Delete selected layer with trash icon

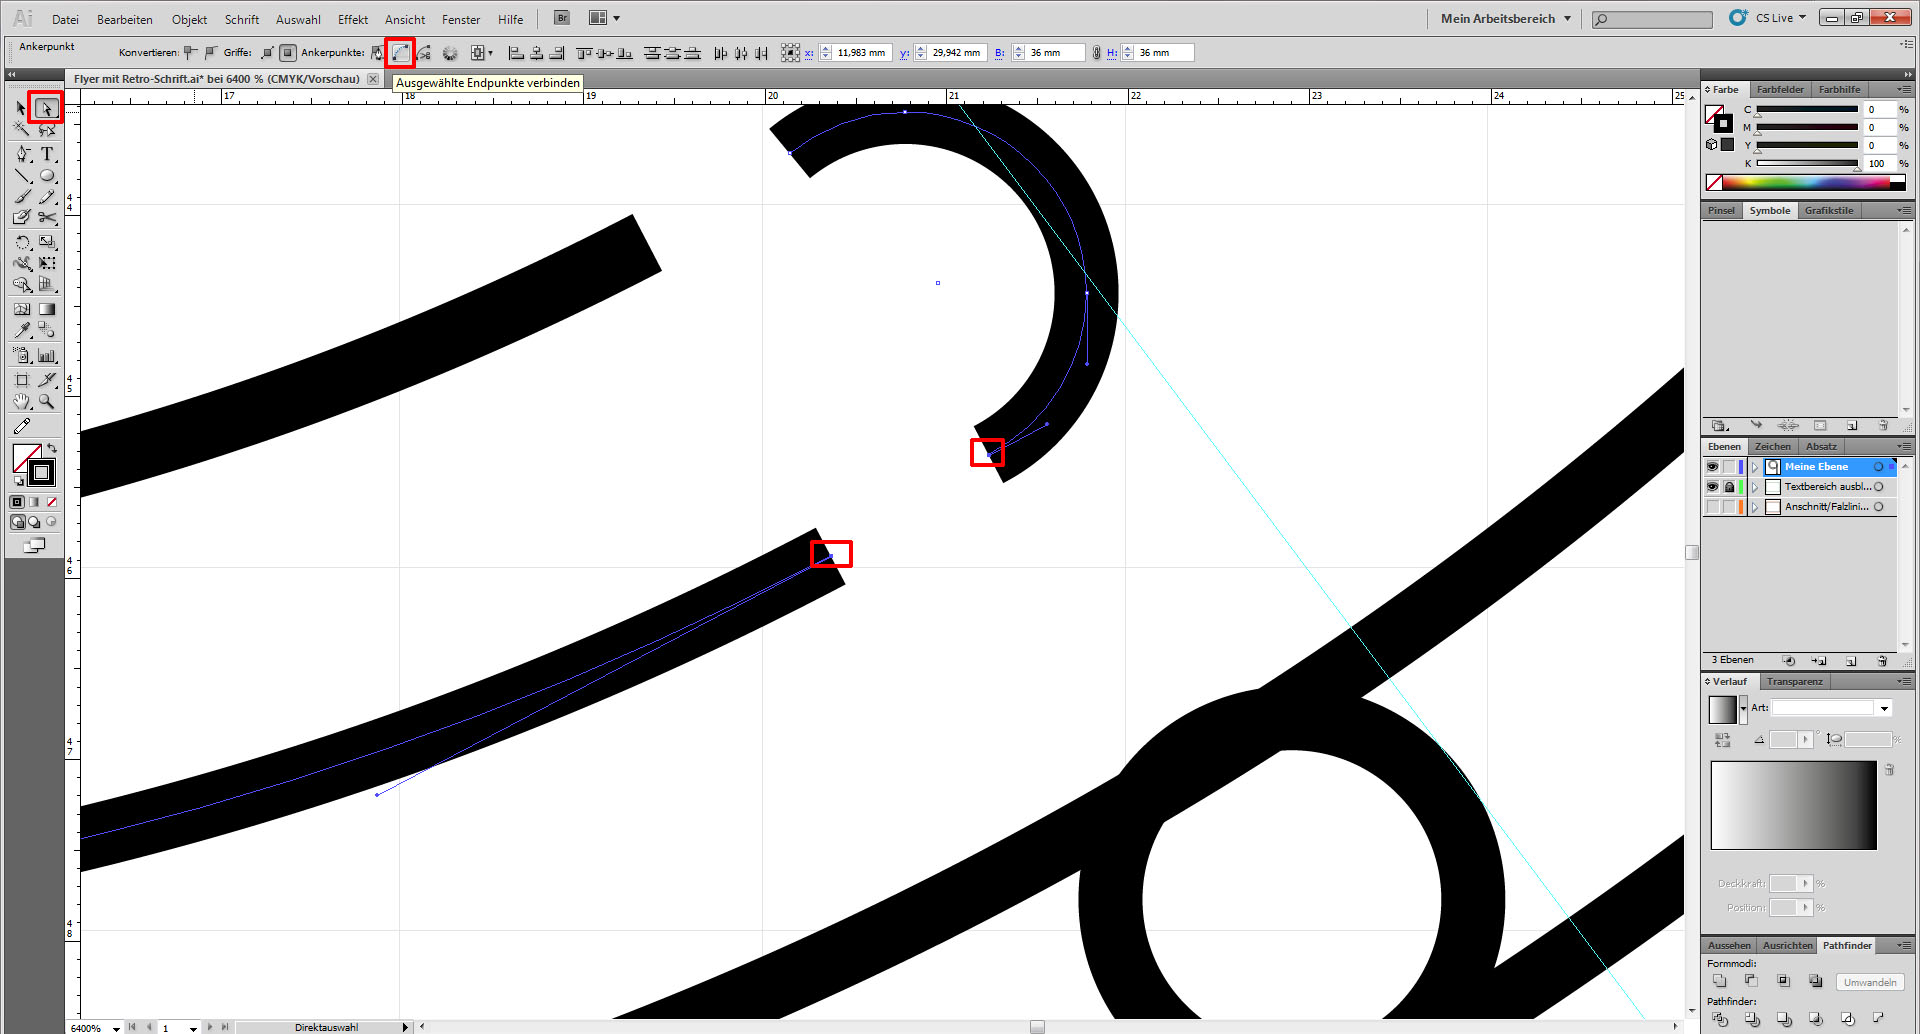(1882, 661)
